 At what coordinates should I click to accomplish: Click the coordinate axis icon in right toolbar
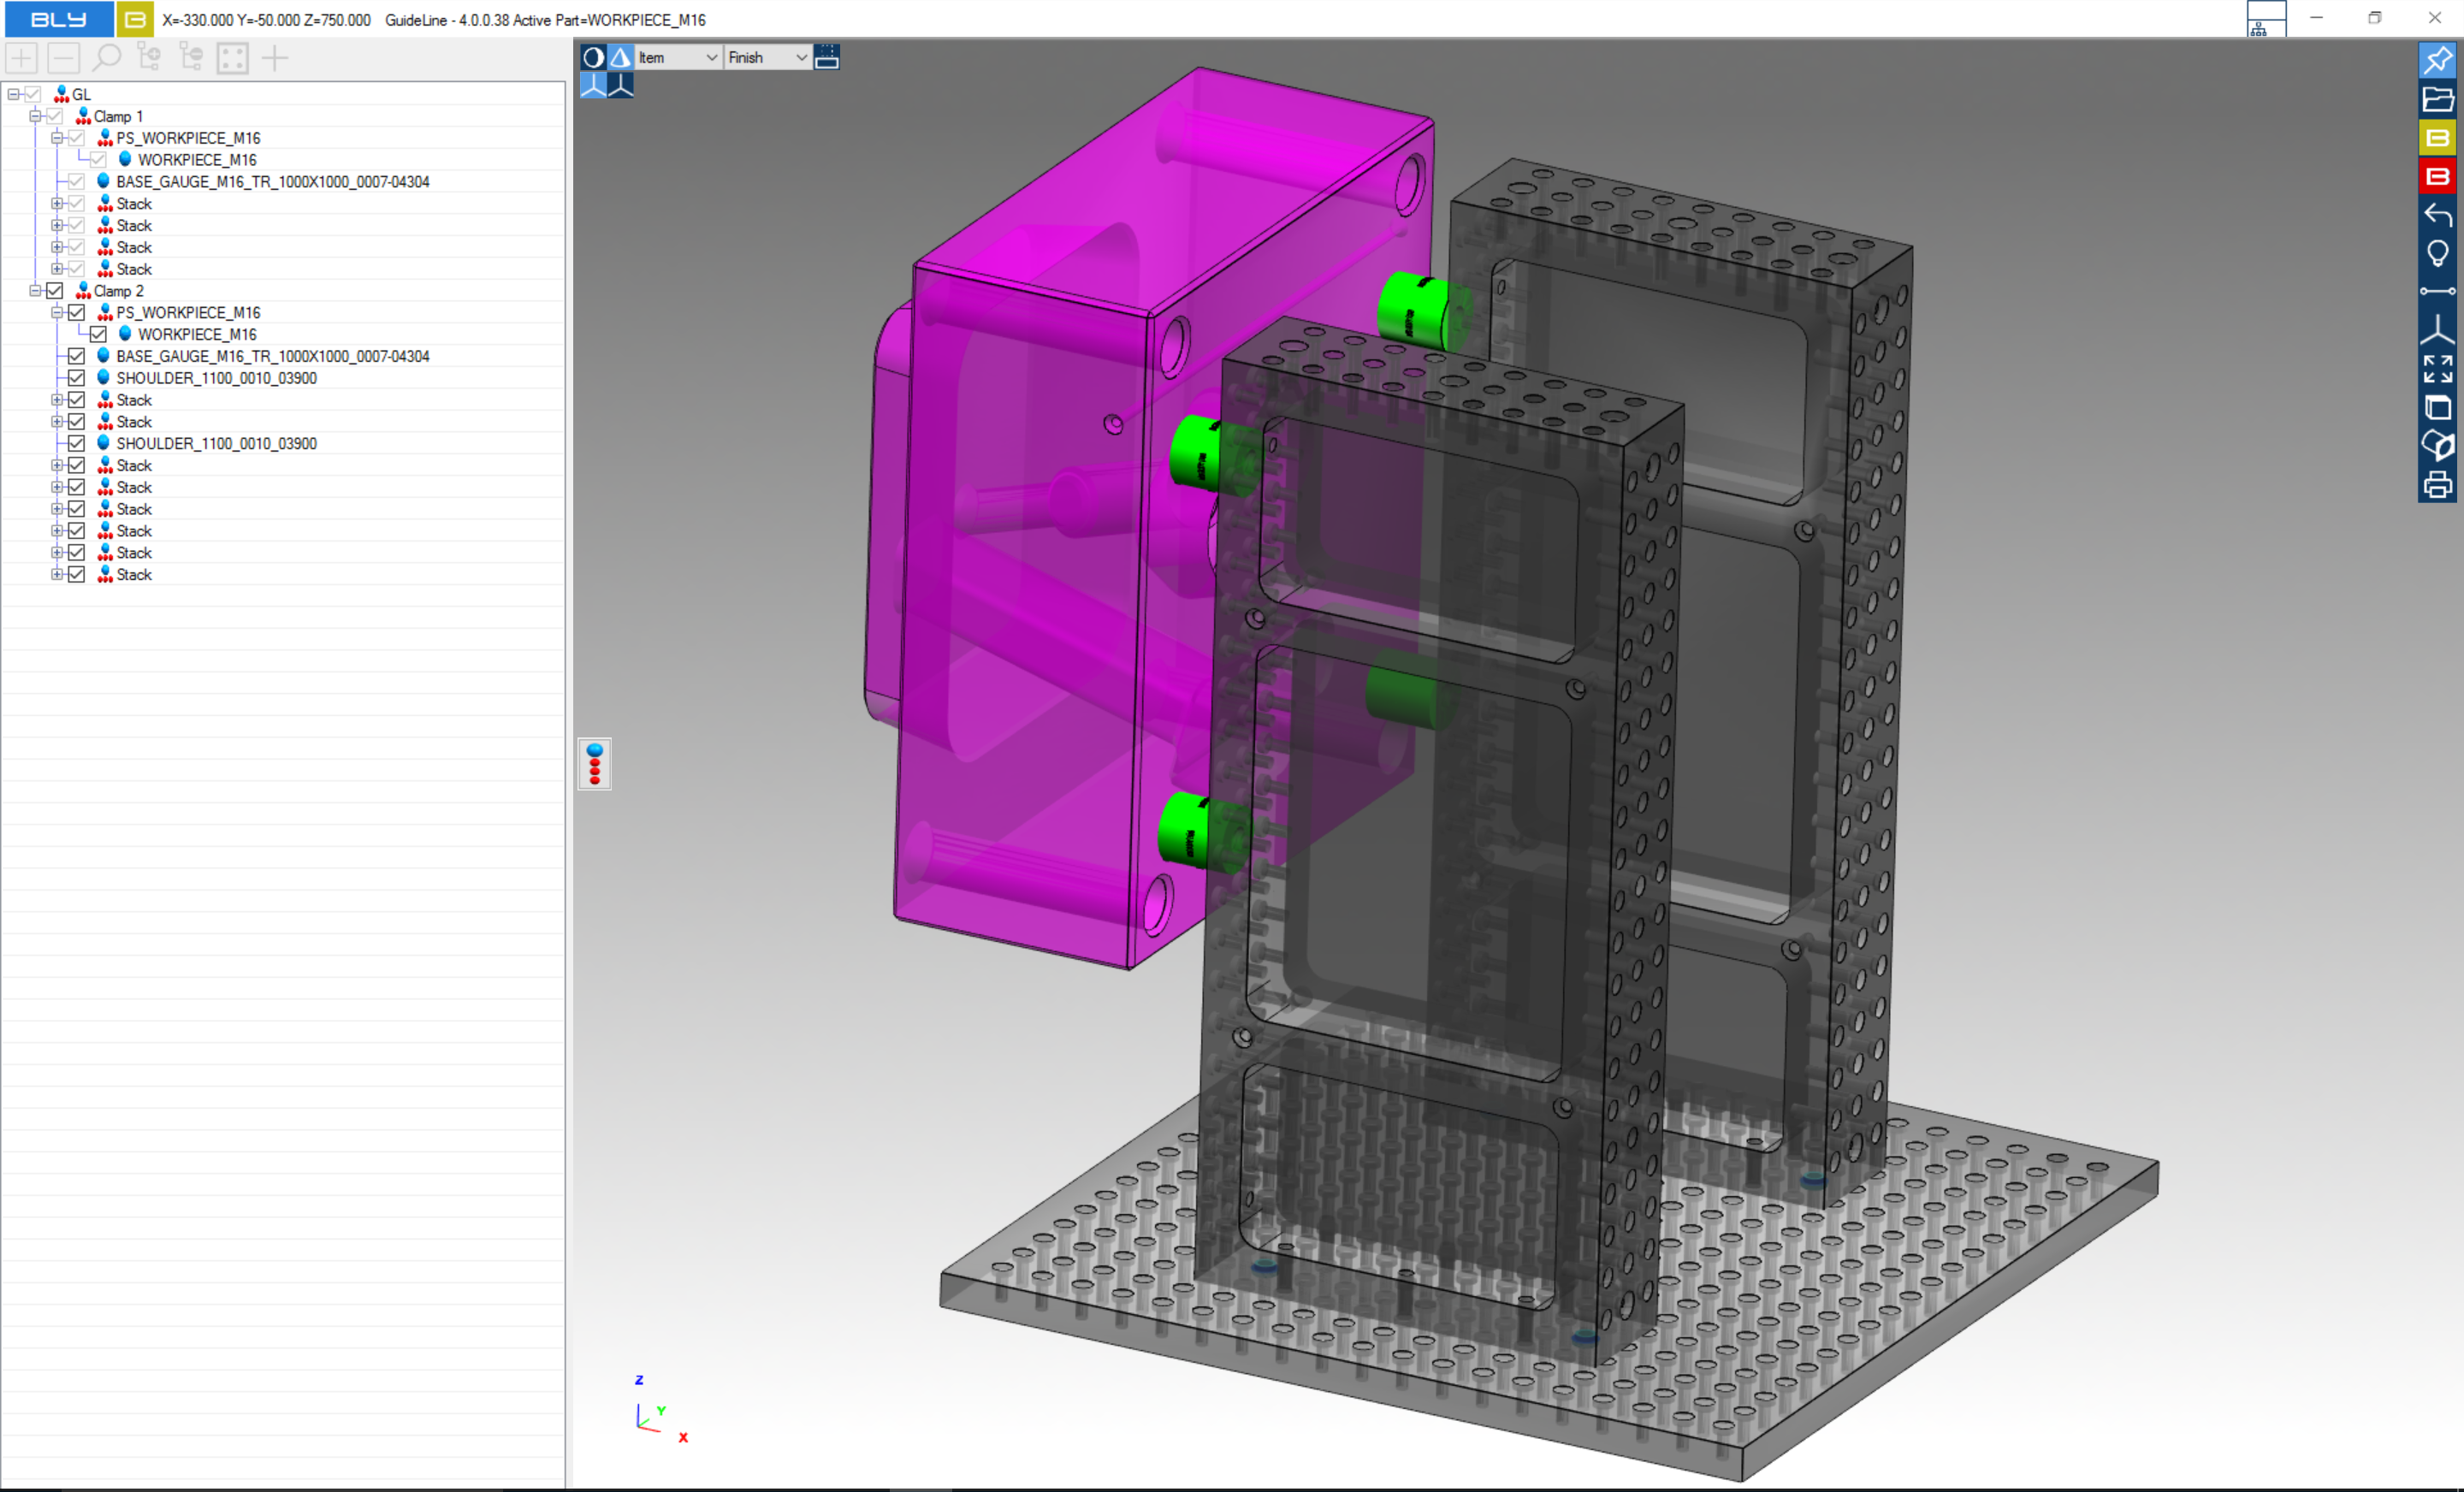coord(2437,329)
